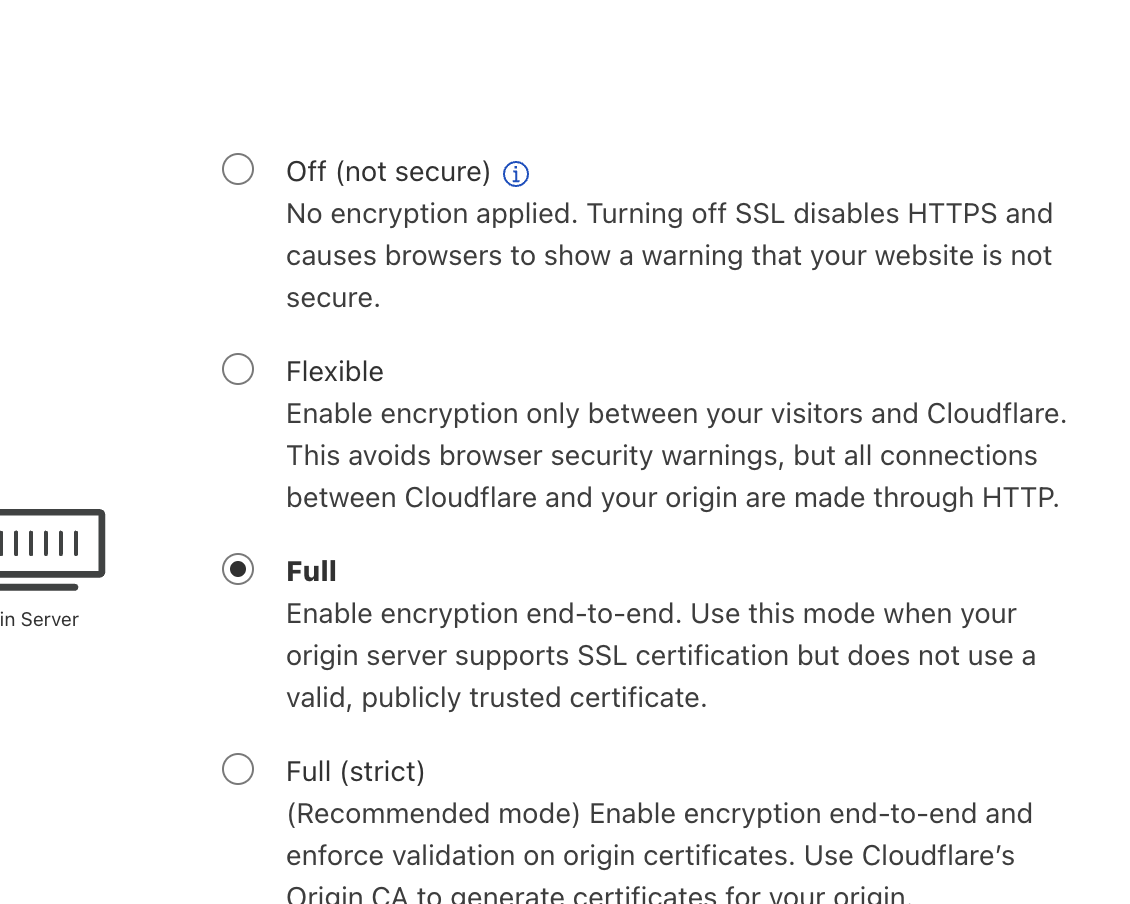The height and width of the screenshot is (904, 1130).
Task: Click the selected Full radio button
Action: click(x=238, y=570)
